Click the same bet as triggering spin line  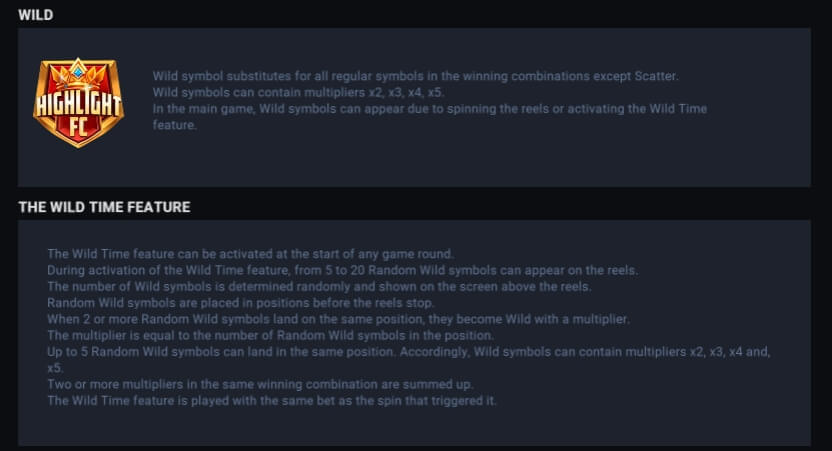[272, 401]
